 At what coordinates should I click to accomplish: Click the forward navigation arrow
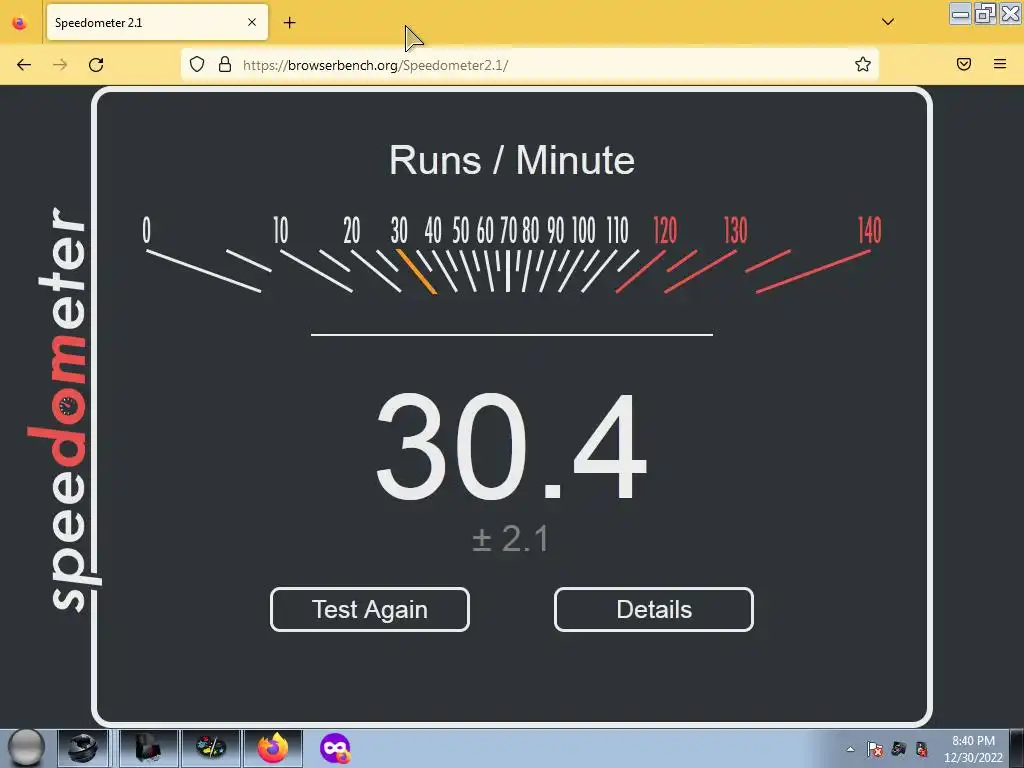click(x=60, y=65)
